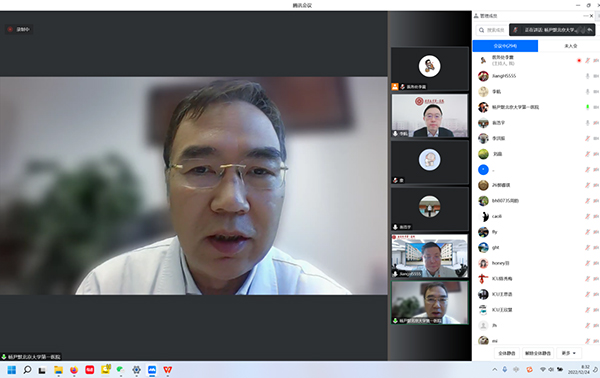This screenshot has width=600, height=378.
Task: Toggle the microphone icon for JiangH5555
Action: click(x=587, y=76)
